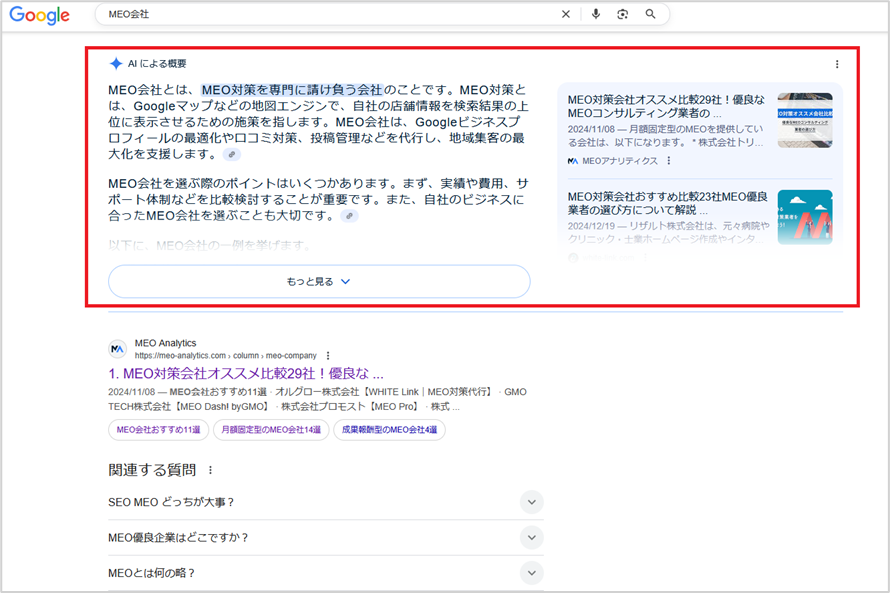Open source link chip after first paragraph
This screenshot has height=593, width=890.
pos(232,154)
